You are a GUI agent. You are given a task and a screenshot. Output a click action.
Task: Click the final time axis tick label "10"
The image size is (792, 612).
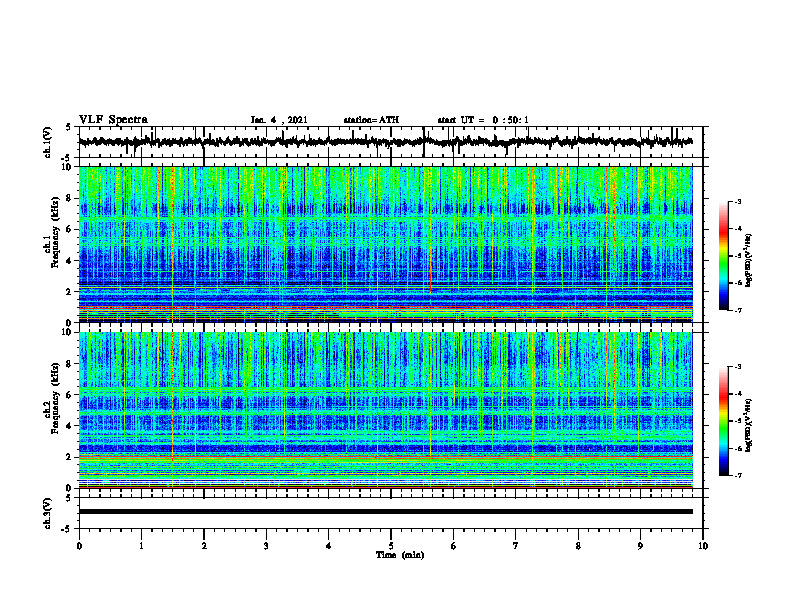coord(703,546)
